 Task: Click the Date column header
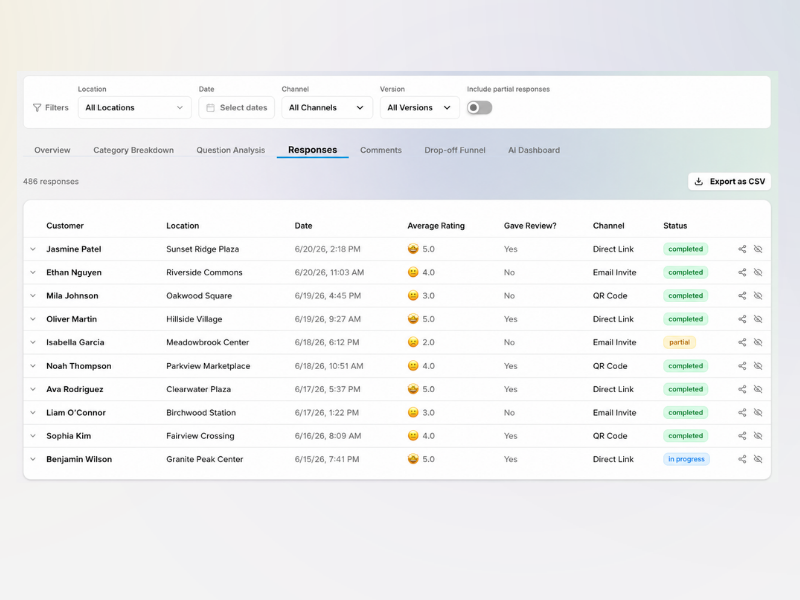pyautogui.click(x=303, y=226)
